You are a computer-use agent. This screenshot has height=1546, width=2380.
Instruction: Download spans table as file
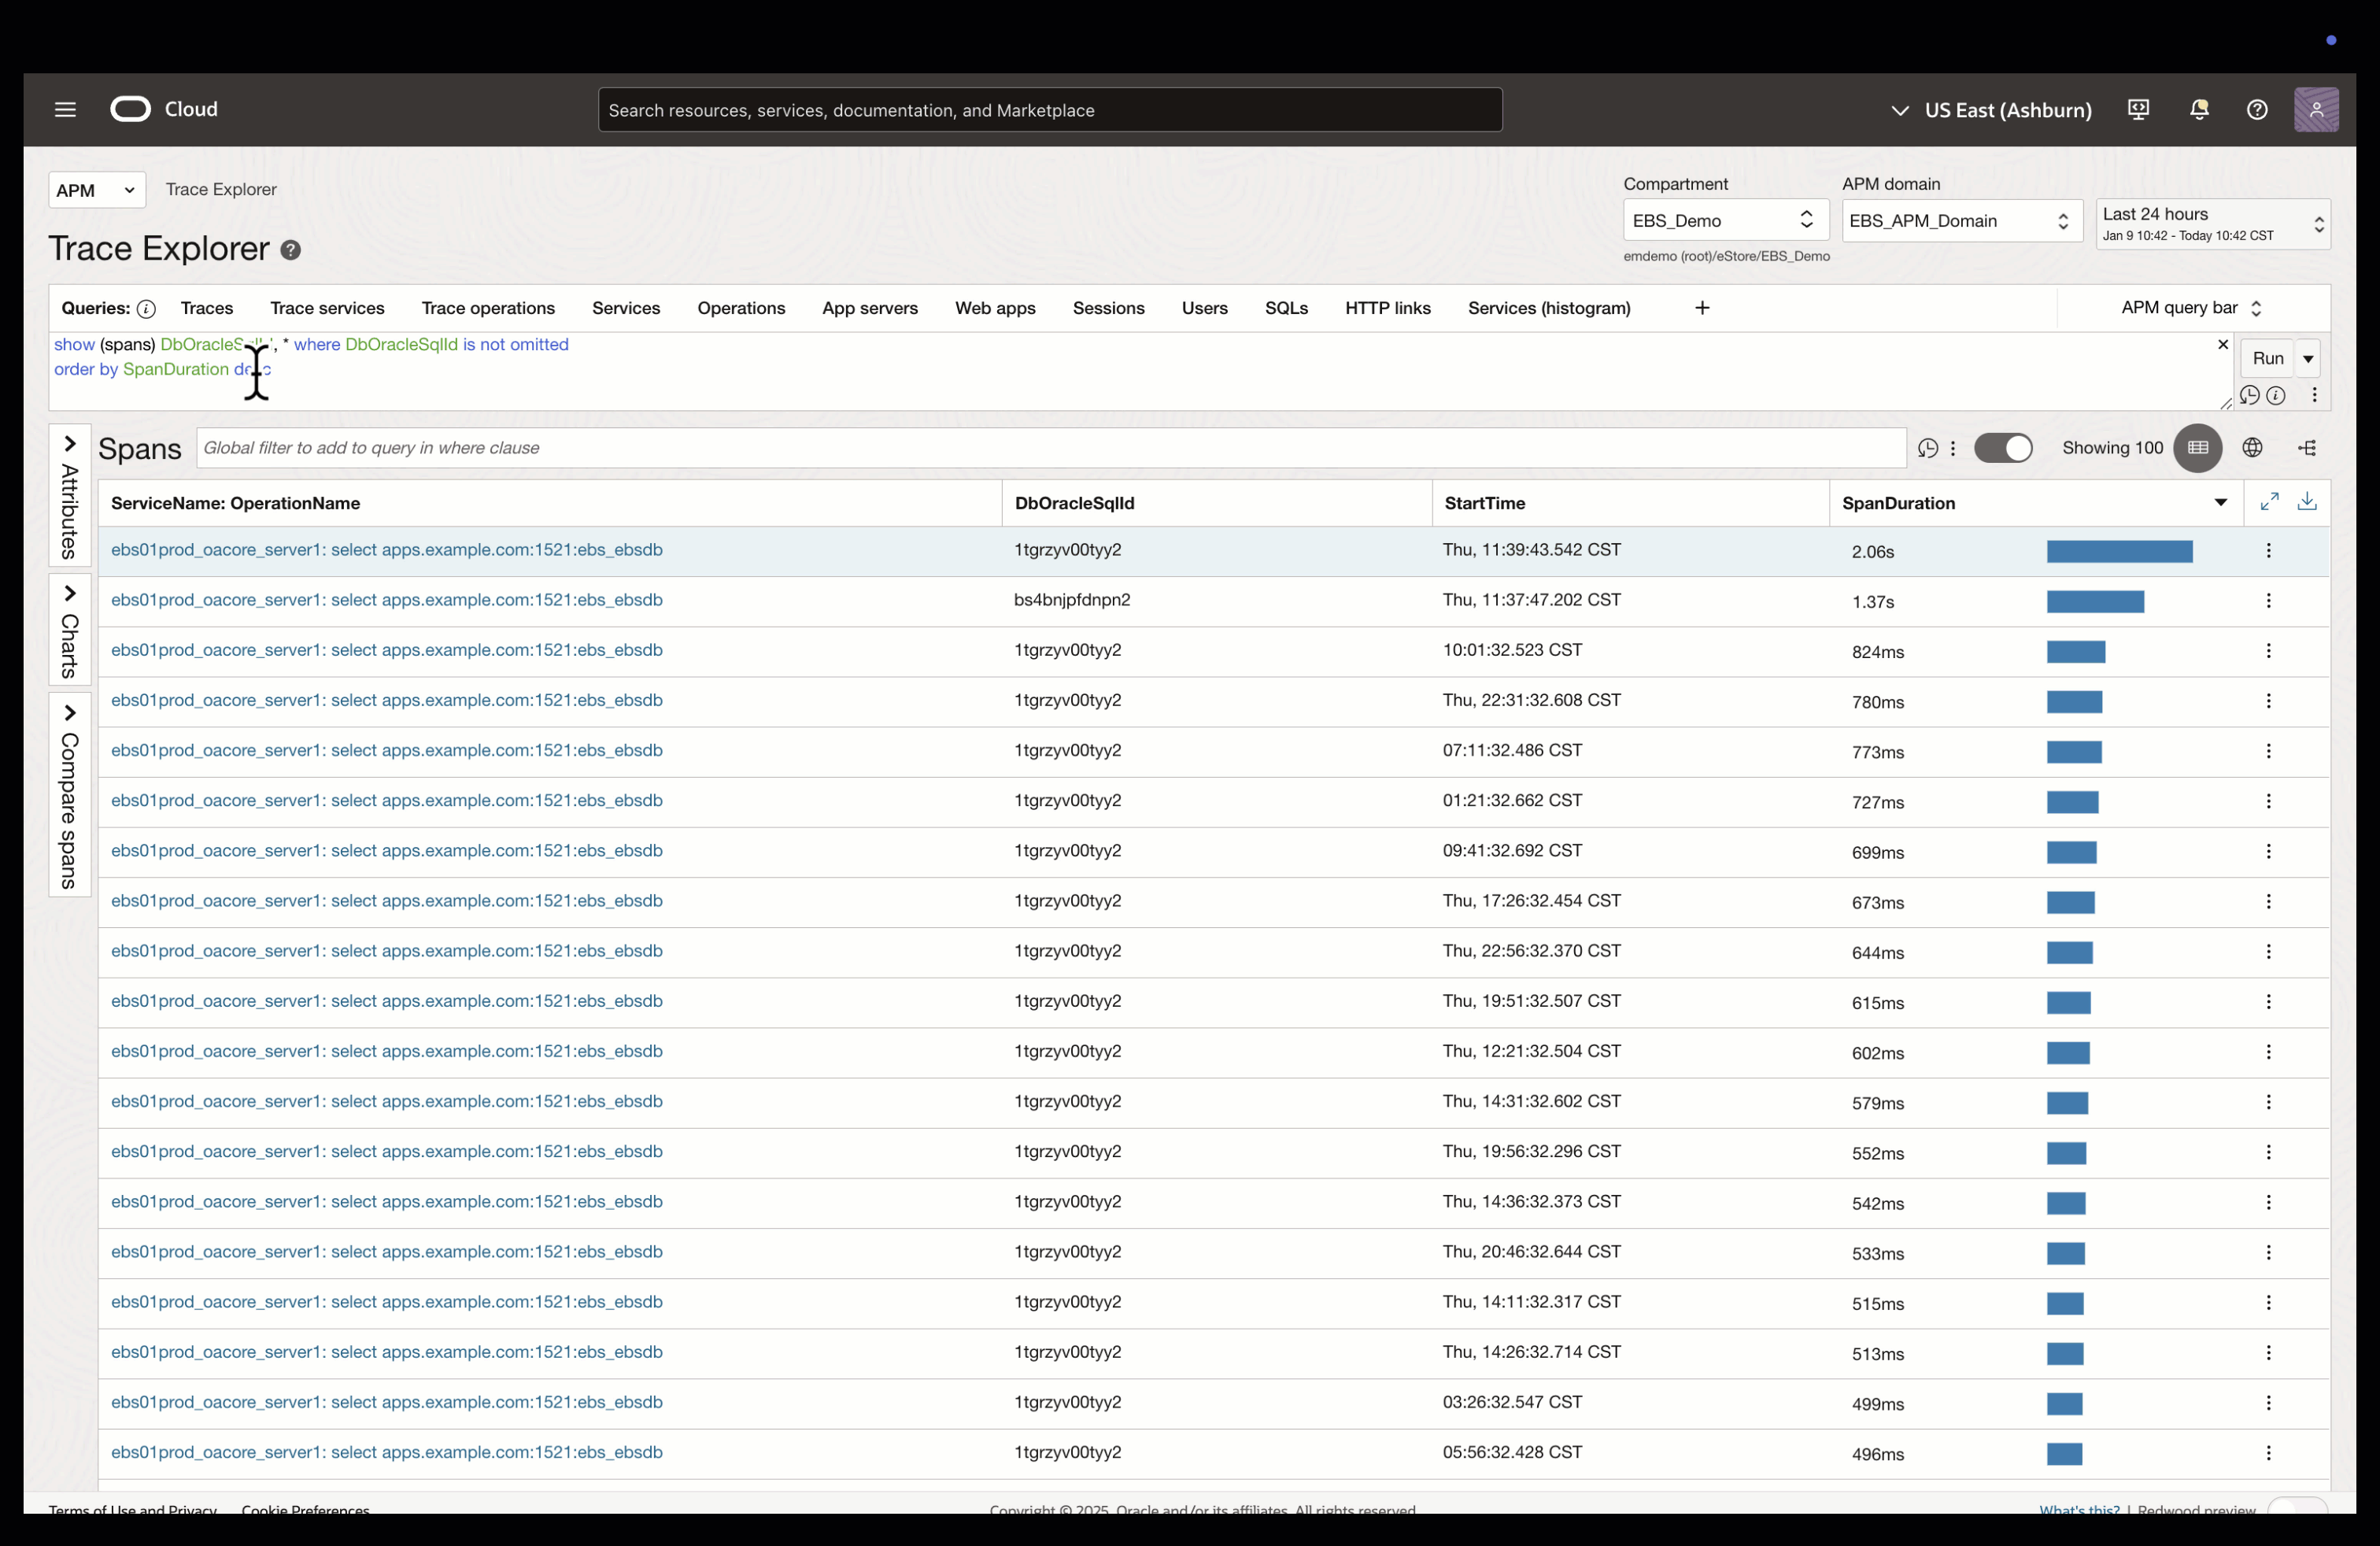(x=2307, y=502)
